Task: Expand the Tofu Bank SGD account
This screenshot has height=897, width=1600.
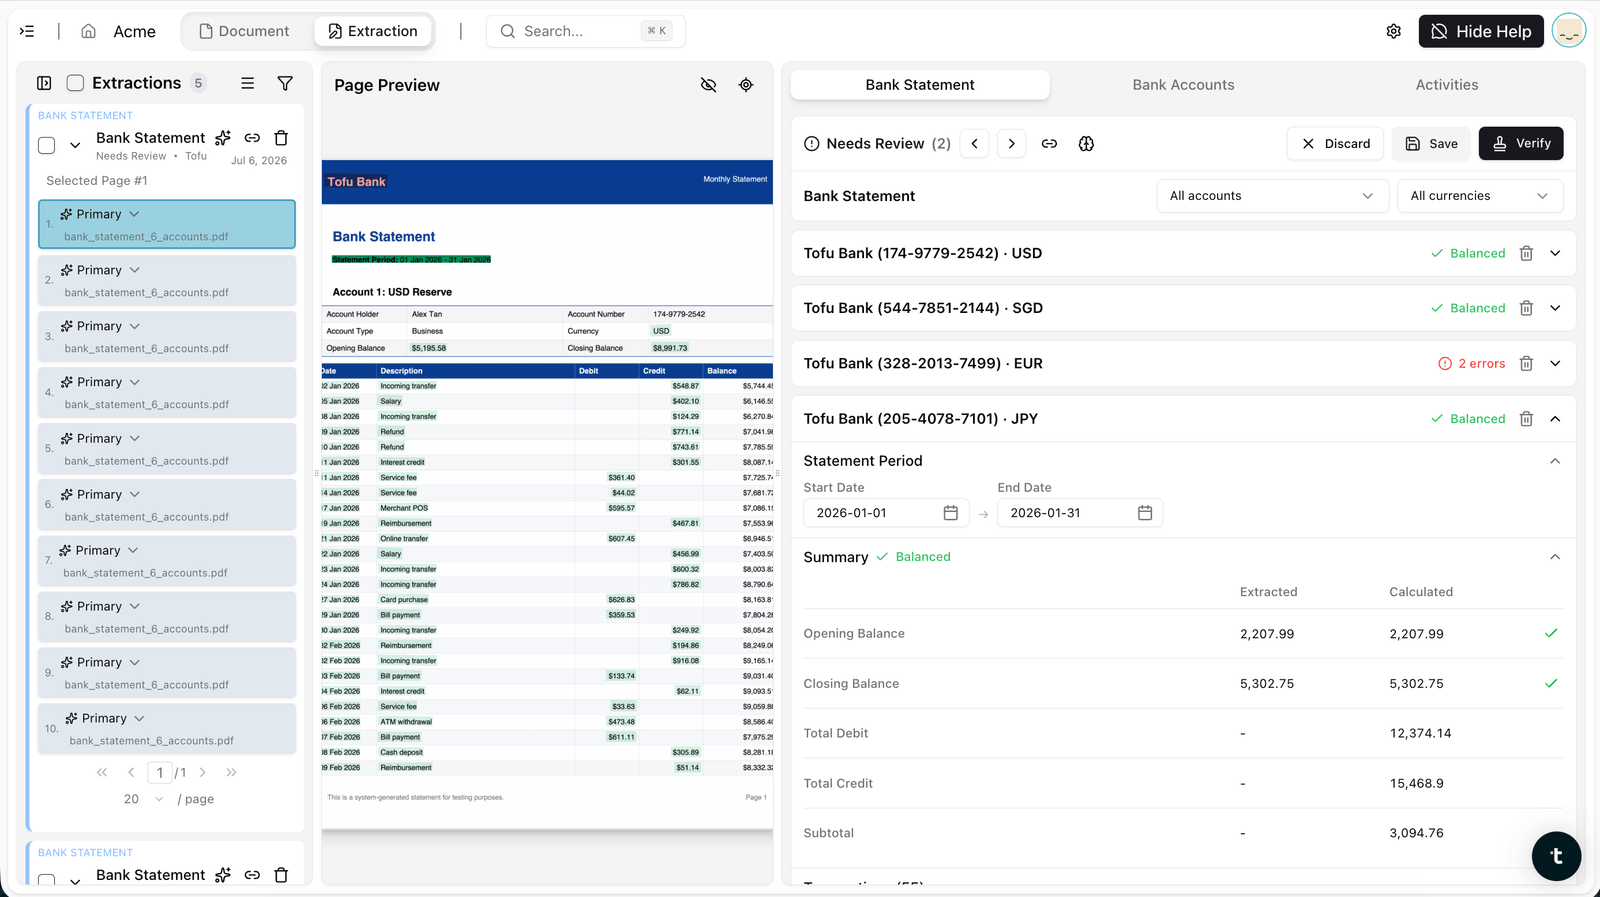Action: coord(1555,308)
